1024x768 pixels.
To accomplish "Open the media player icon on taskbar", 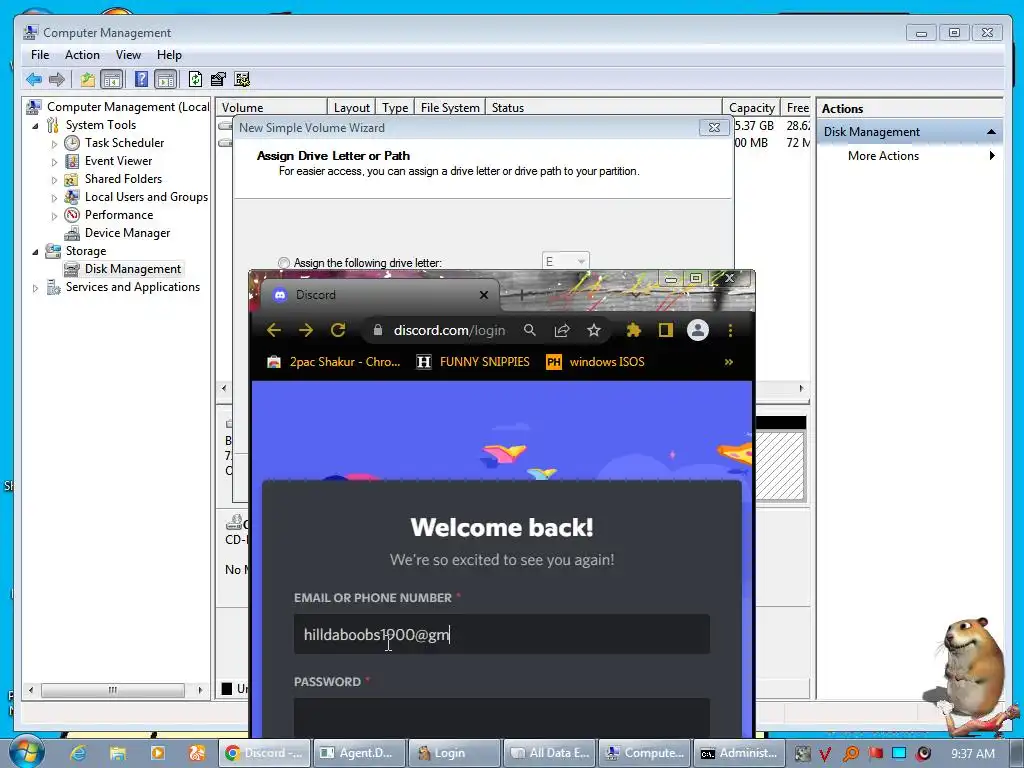I will coord(157,753).
